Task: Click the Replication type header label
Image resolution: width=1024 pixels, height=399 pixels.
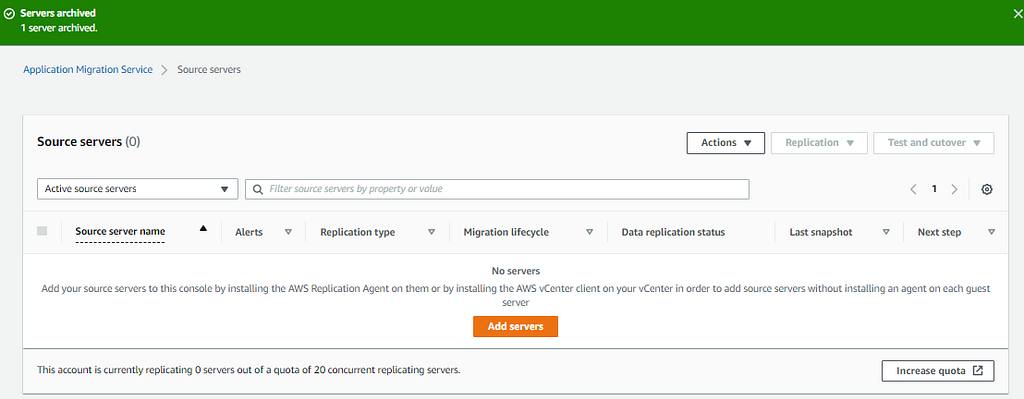Action: (x=357, y=232)
